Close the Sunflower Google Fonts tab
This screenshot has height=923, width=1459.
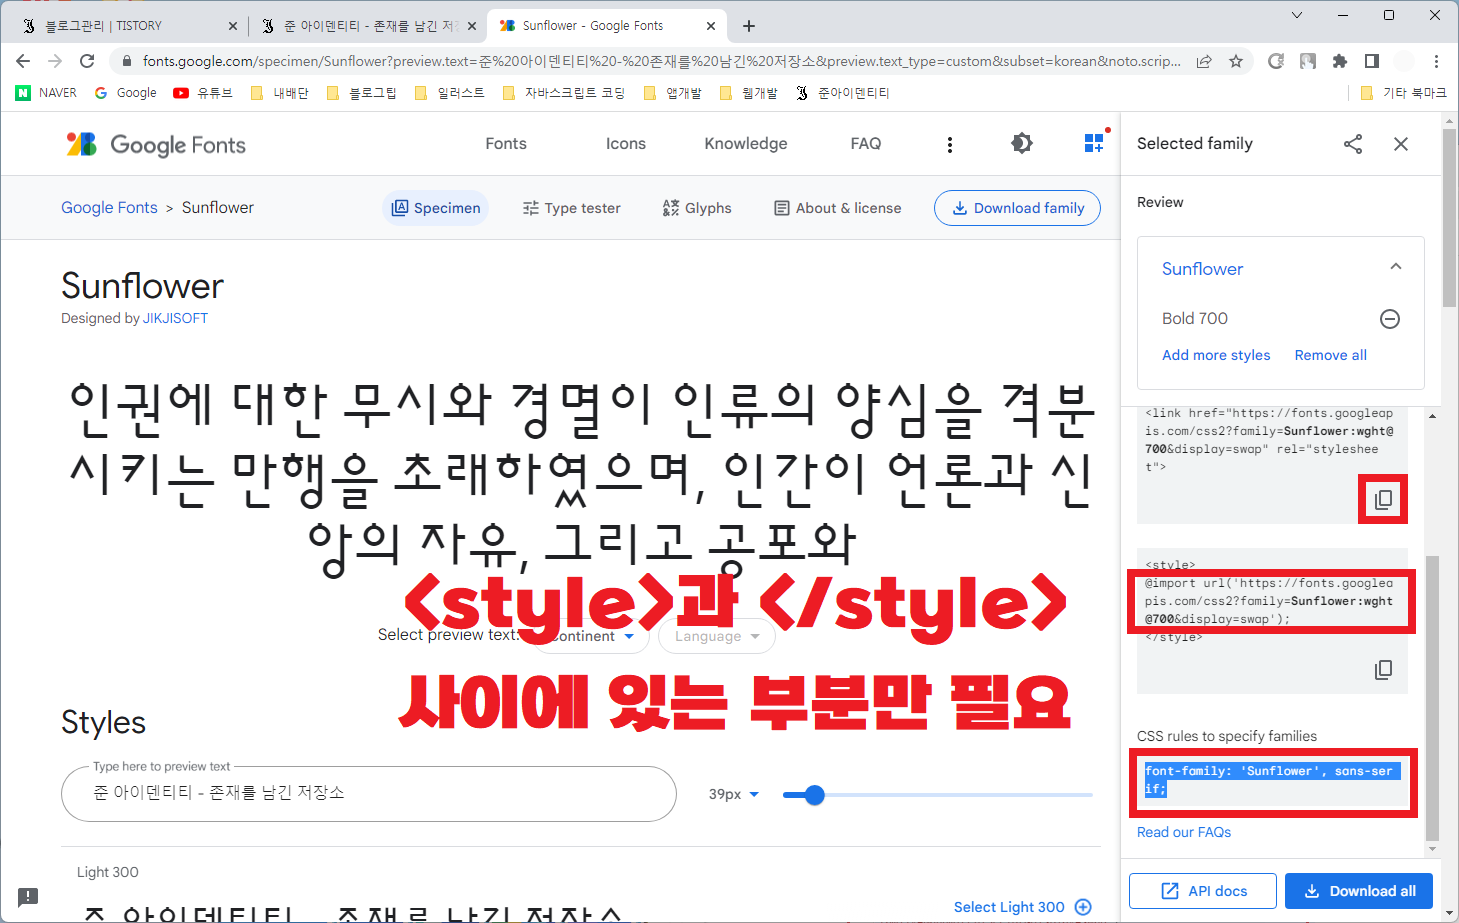pos(711,26)
